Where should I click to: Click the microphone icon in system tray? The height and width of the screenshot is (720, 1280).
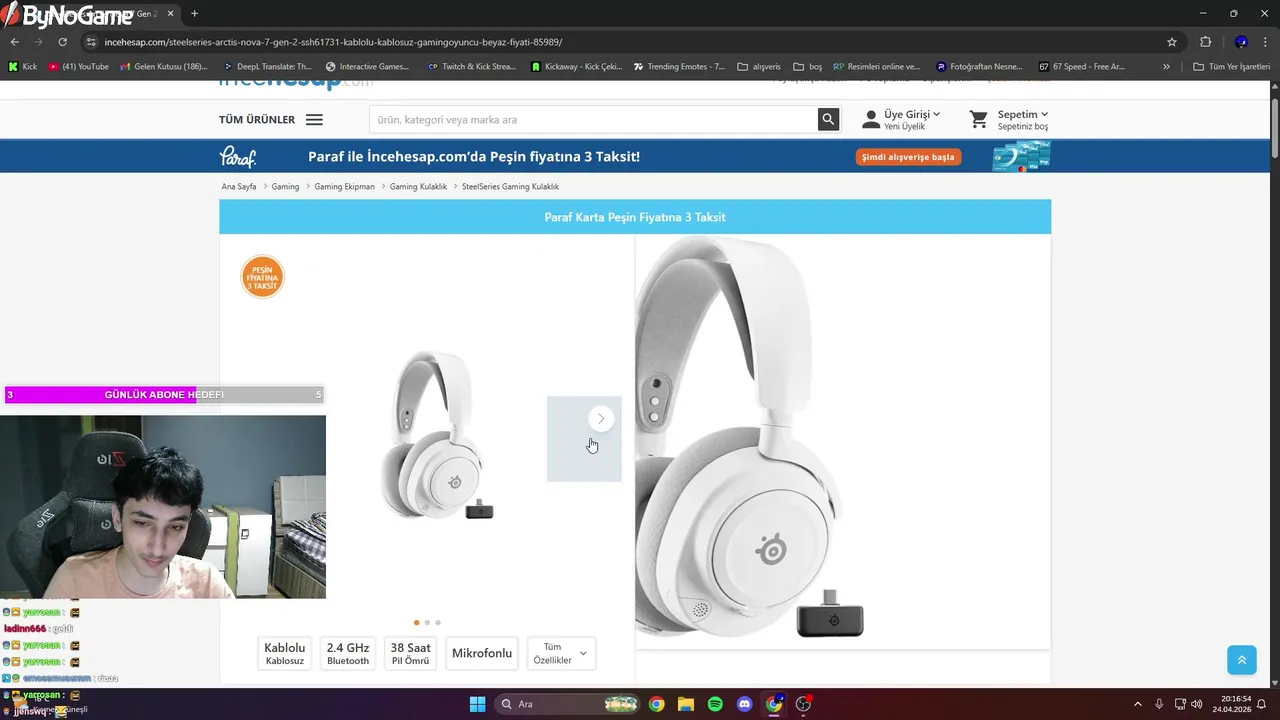tap(1159, 704)
